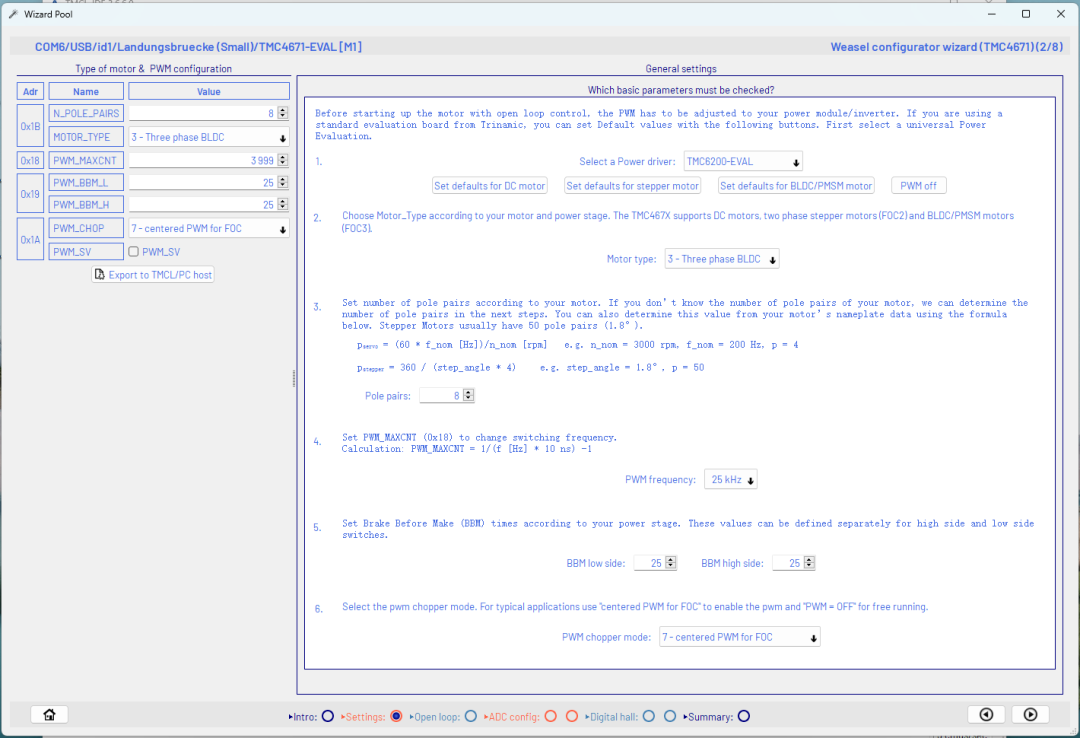Click the 0x1B address cell

tap(30, 126)
